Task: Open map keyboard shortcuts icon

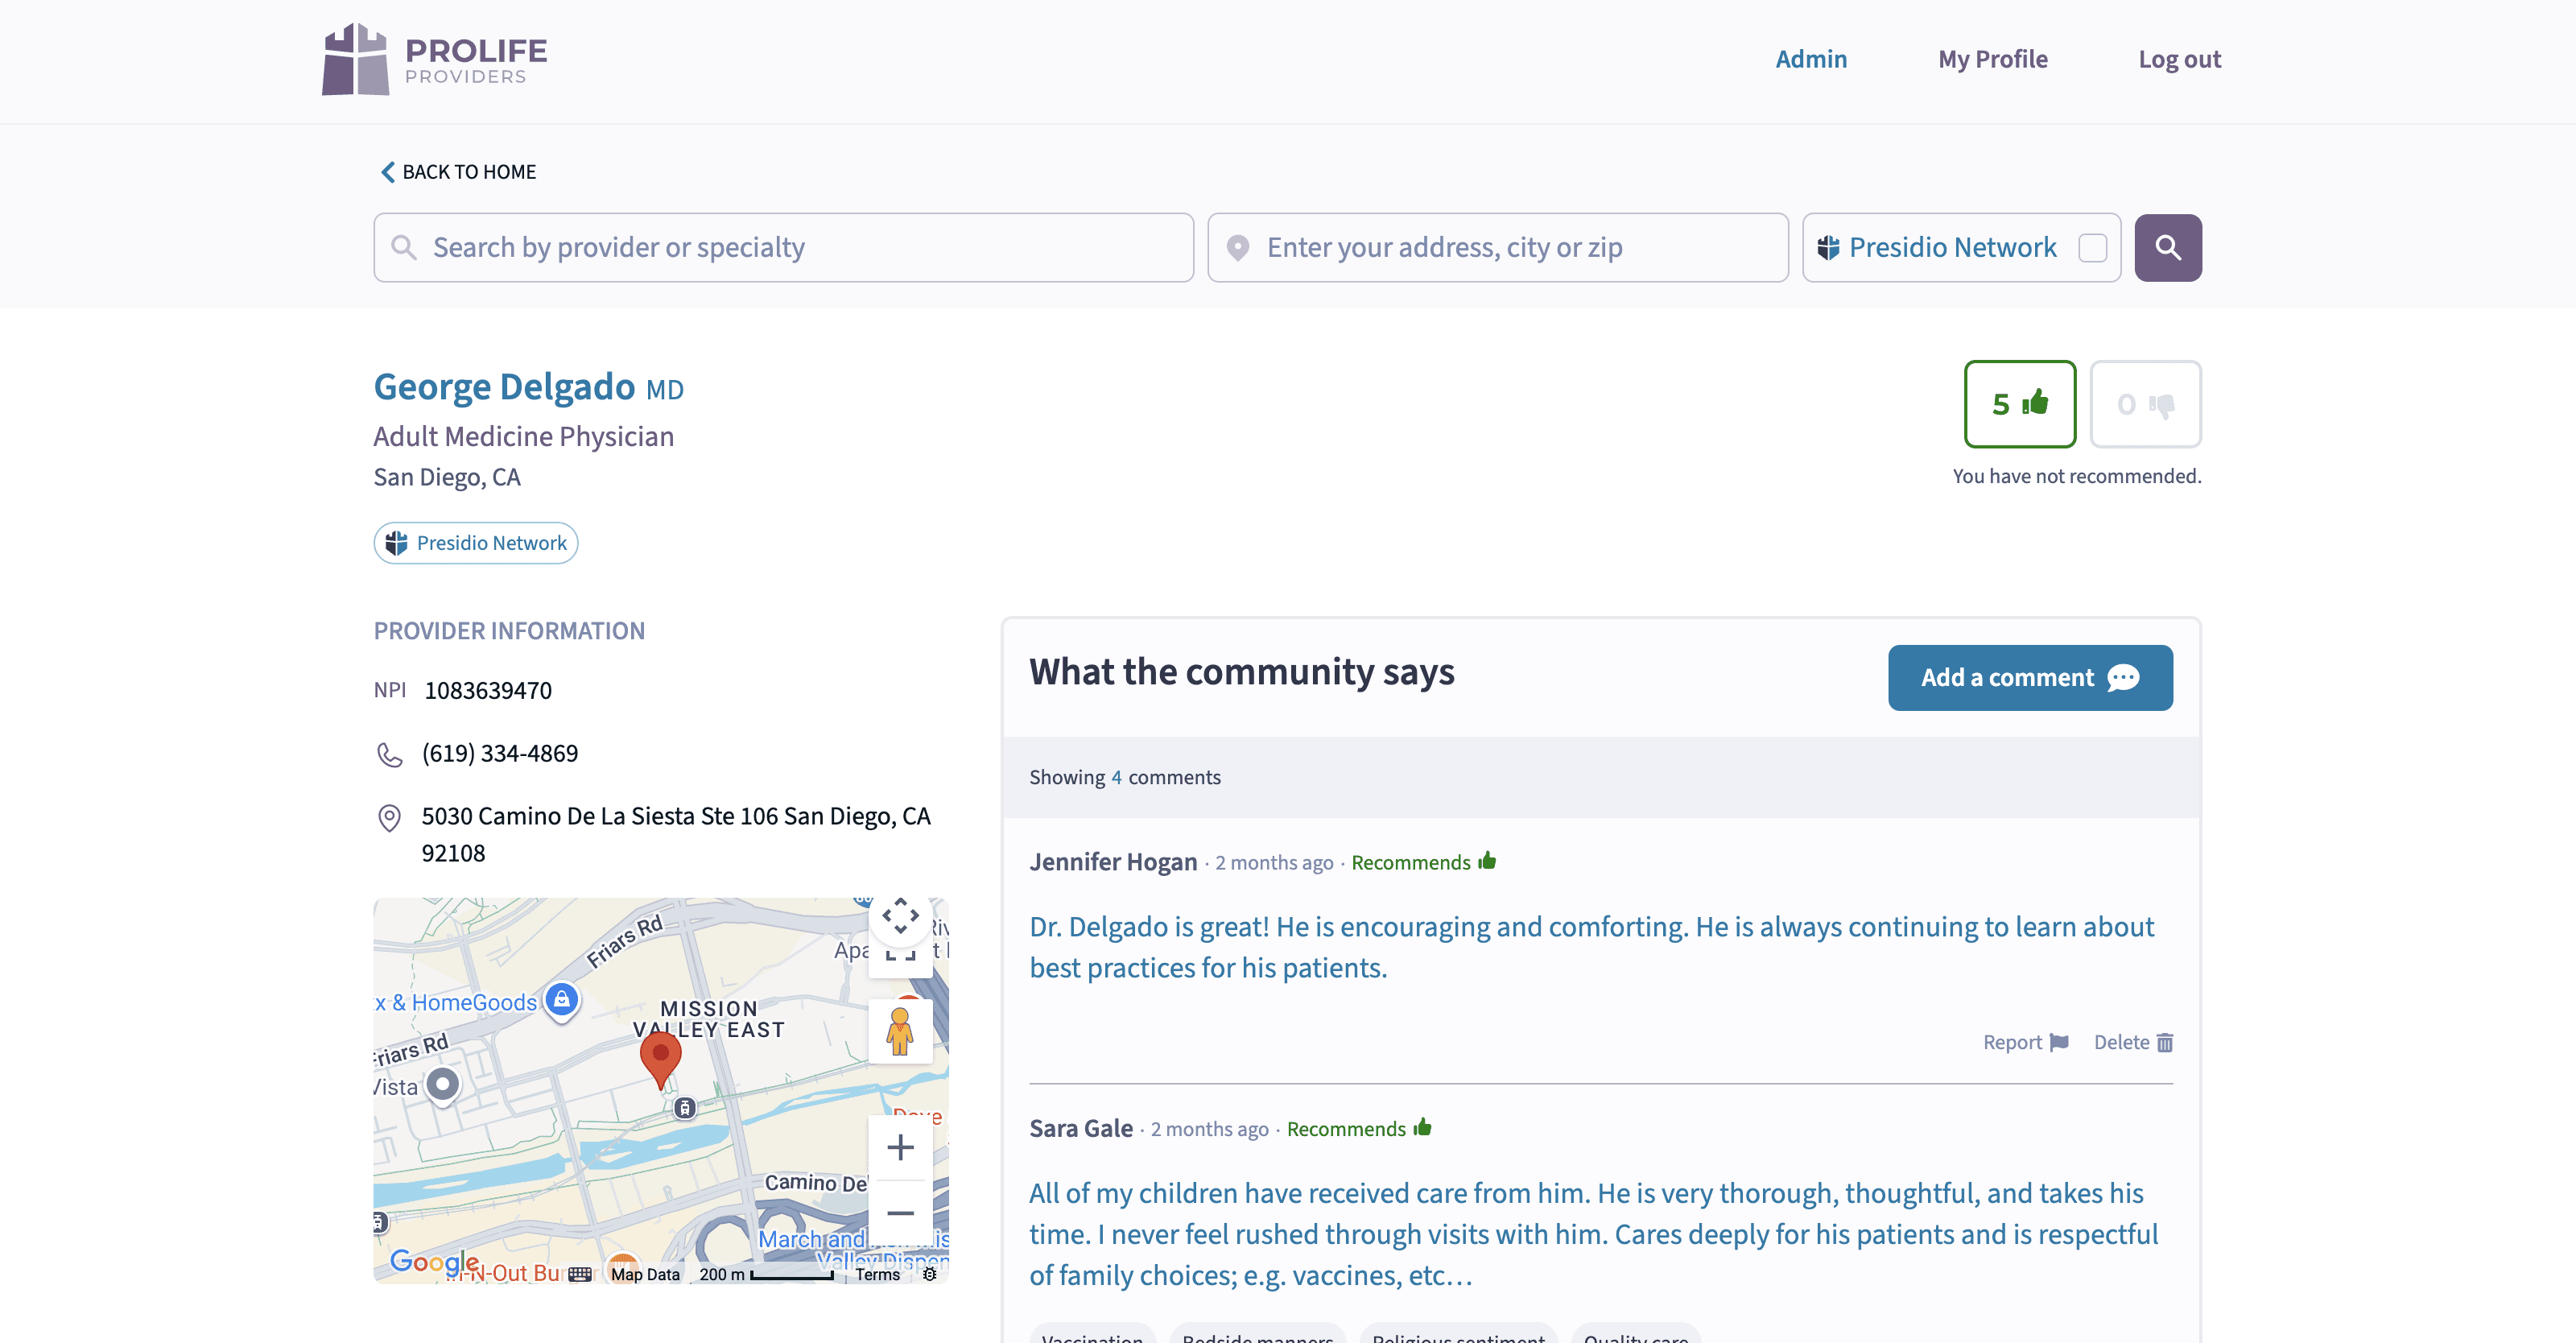Action: (580, 1274)
